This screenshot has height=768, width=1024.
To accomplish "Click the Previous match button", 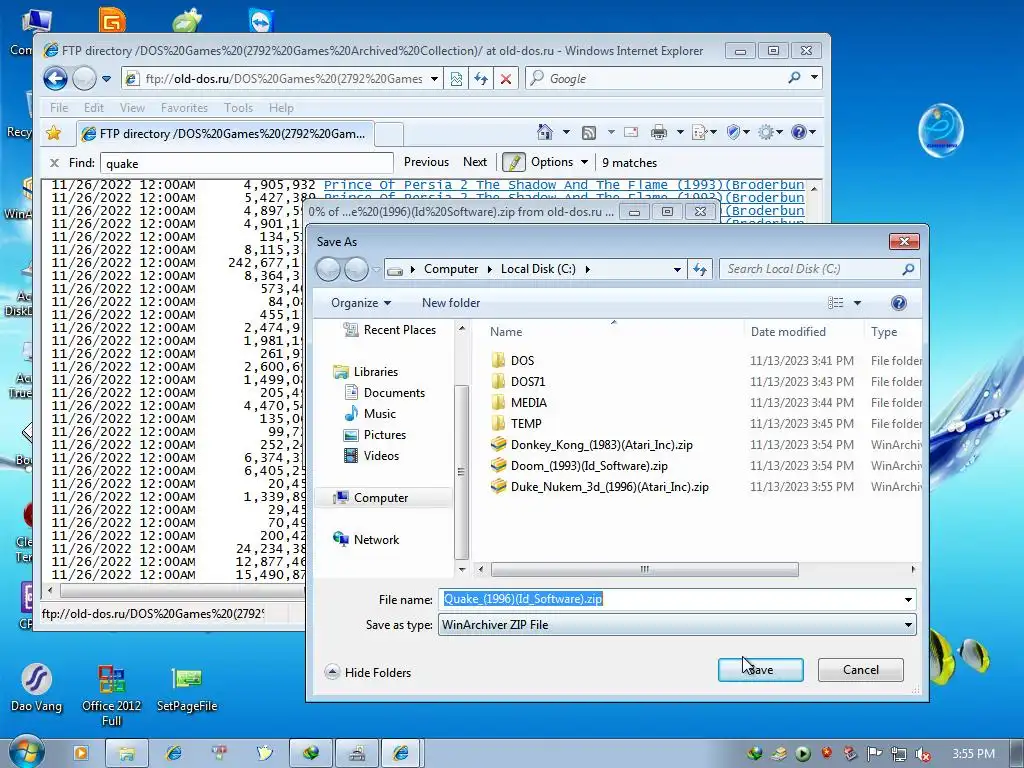I will point(426,162).
